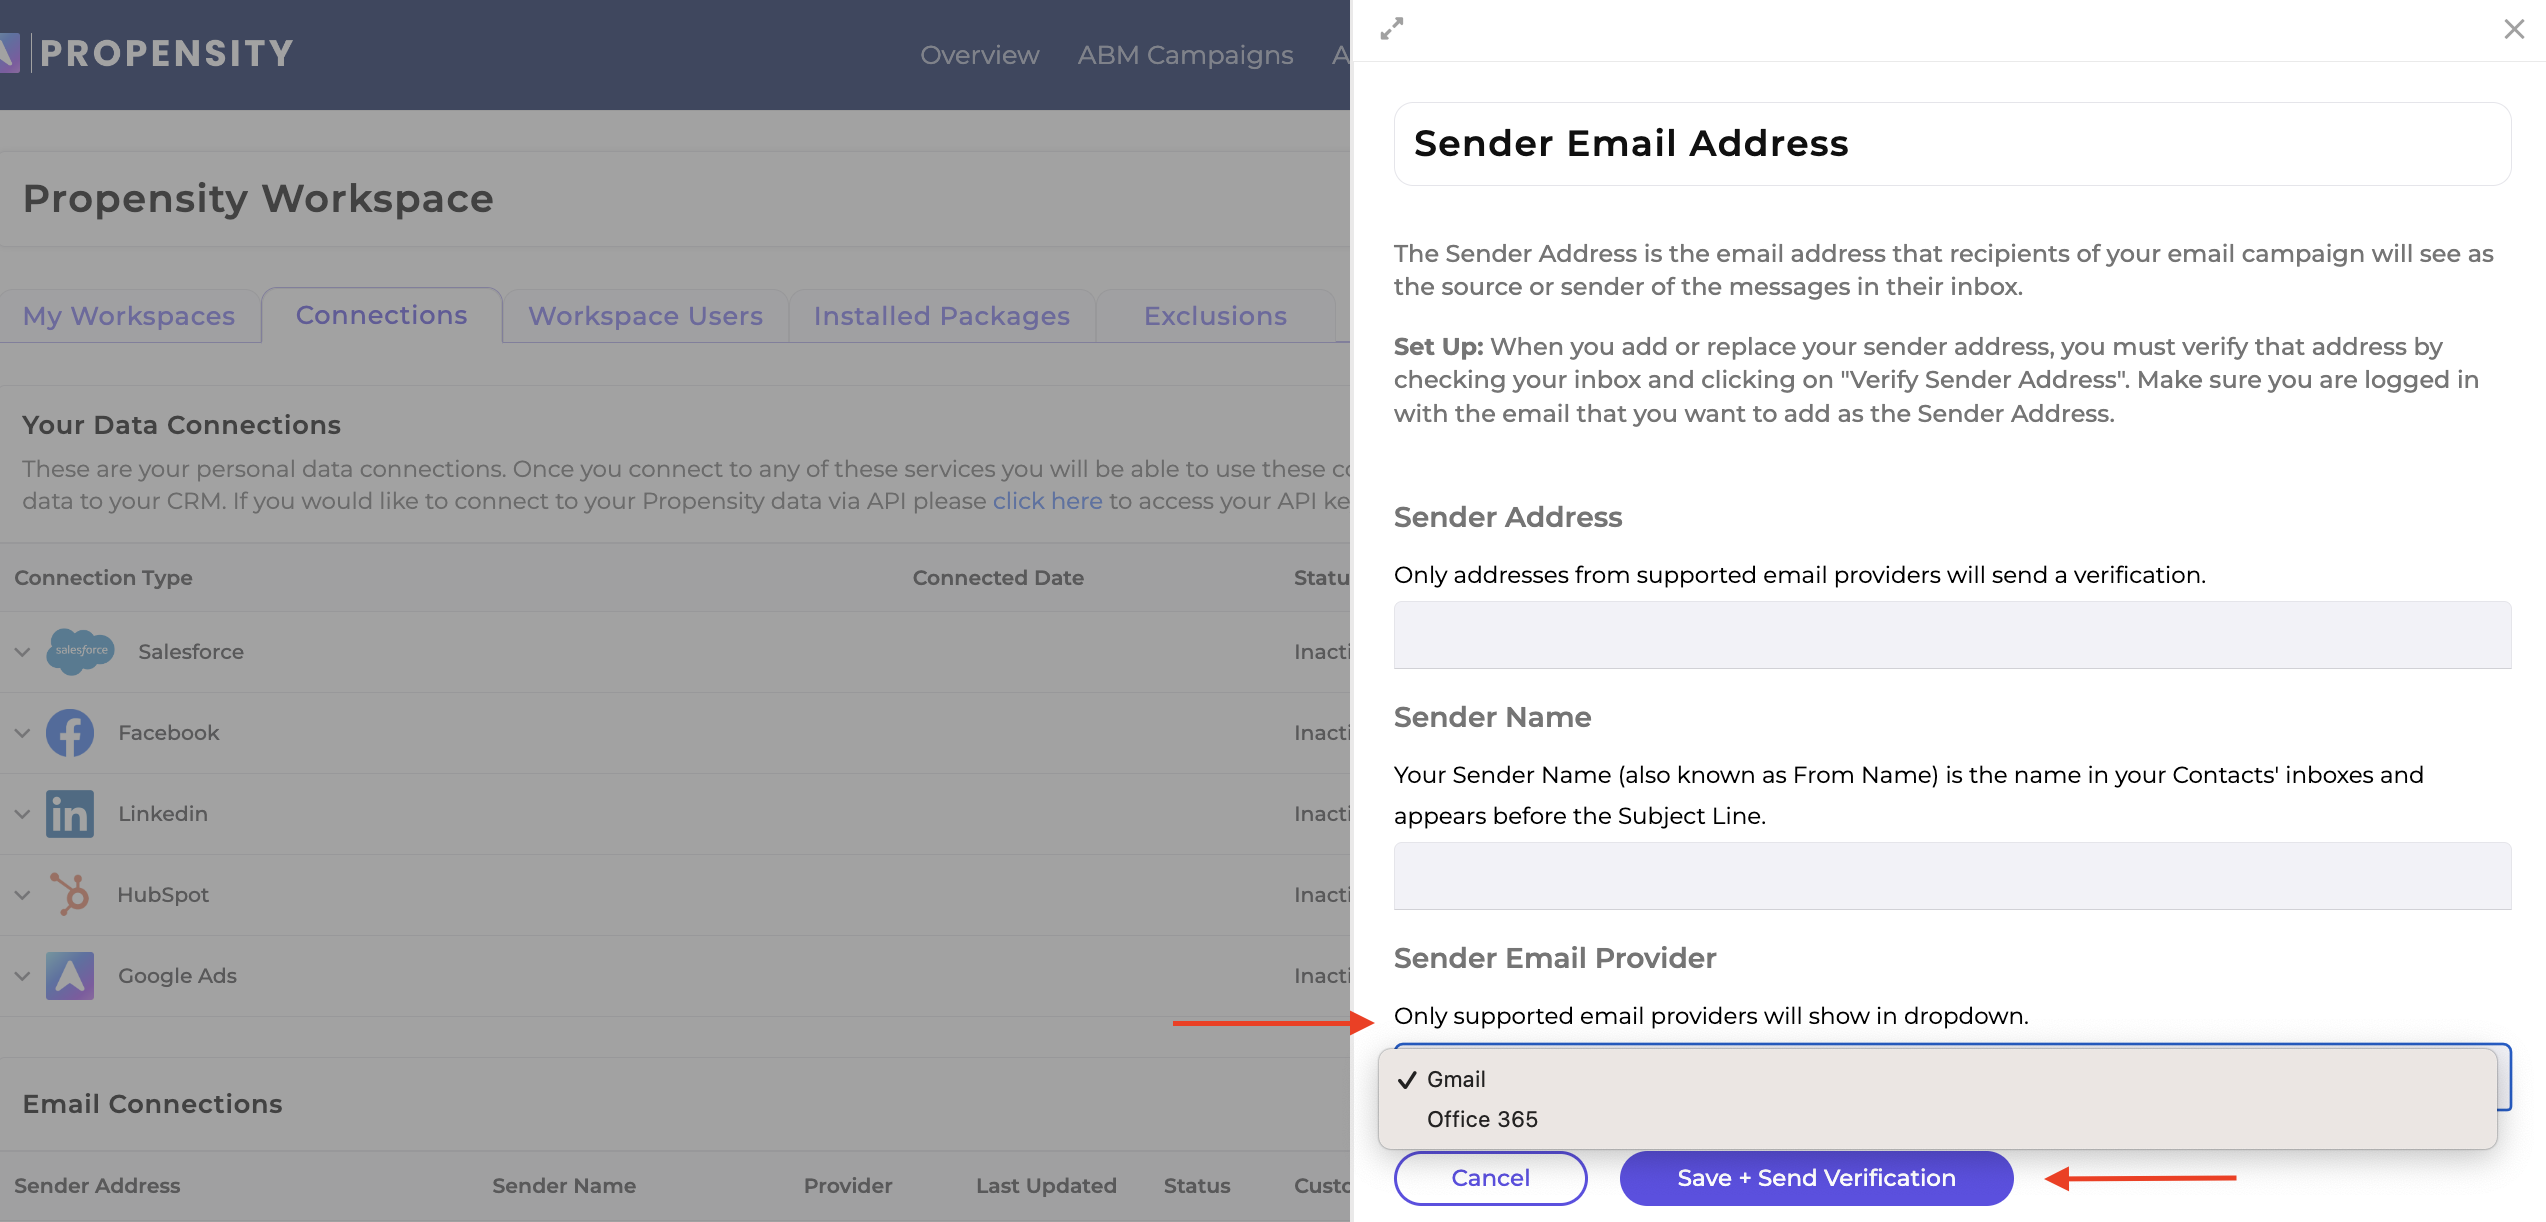Follow the 'click here' API link
Screen dimensions: 2546x1222
pos(1047,501)
